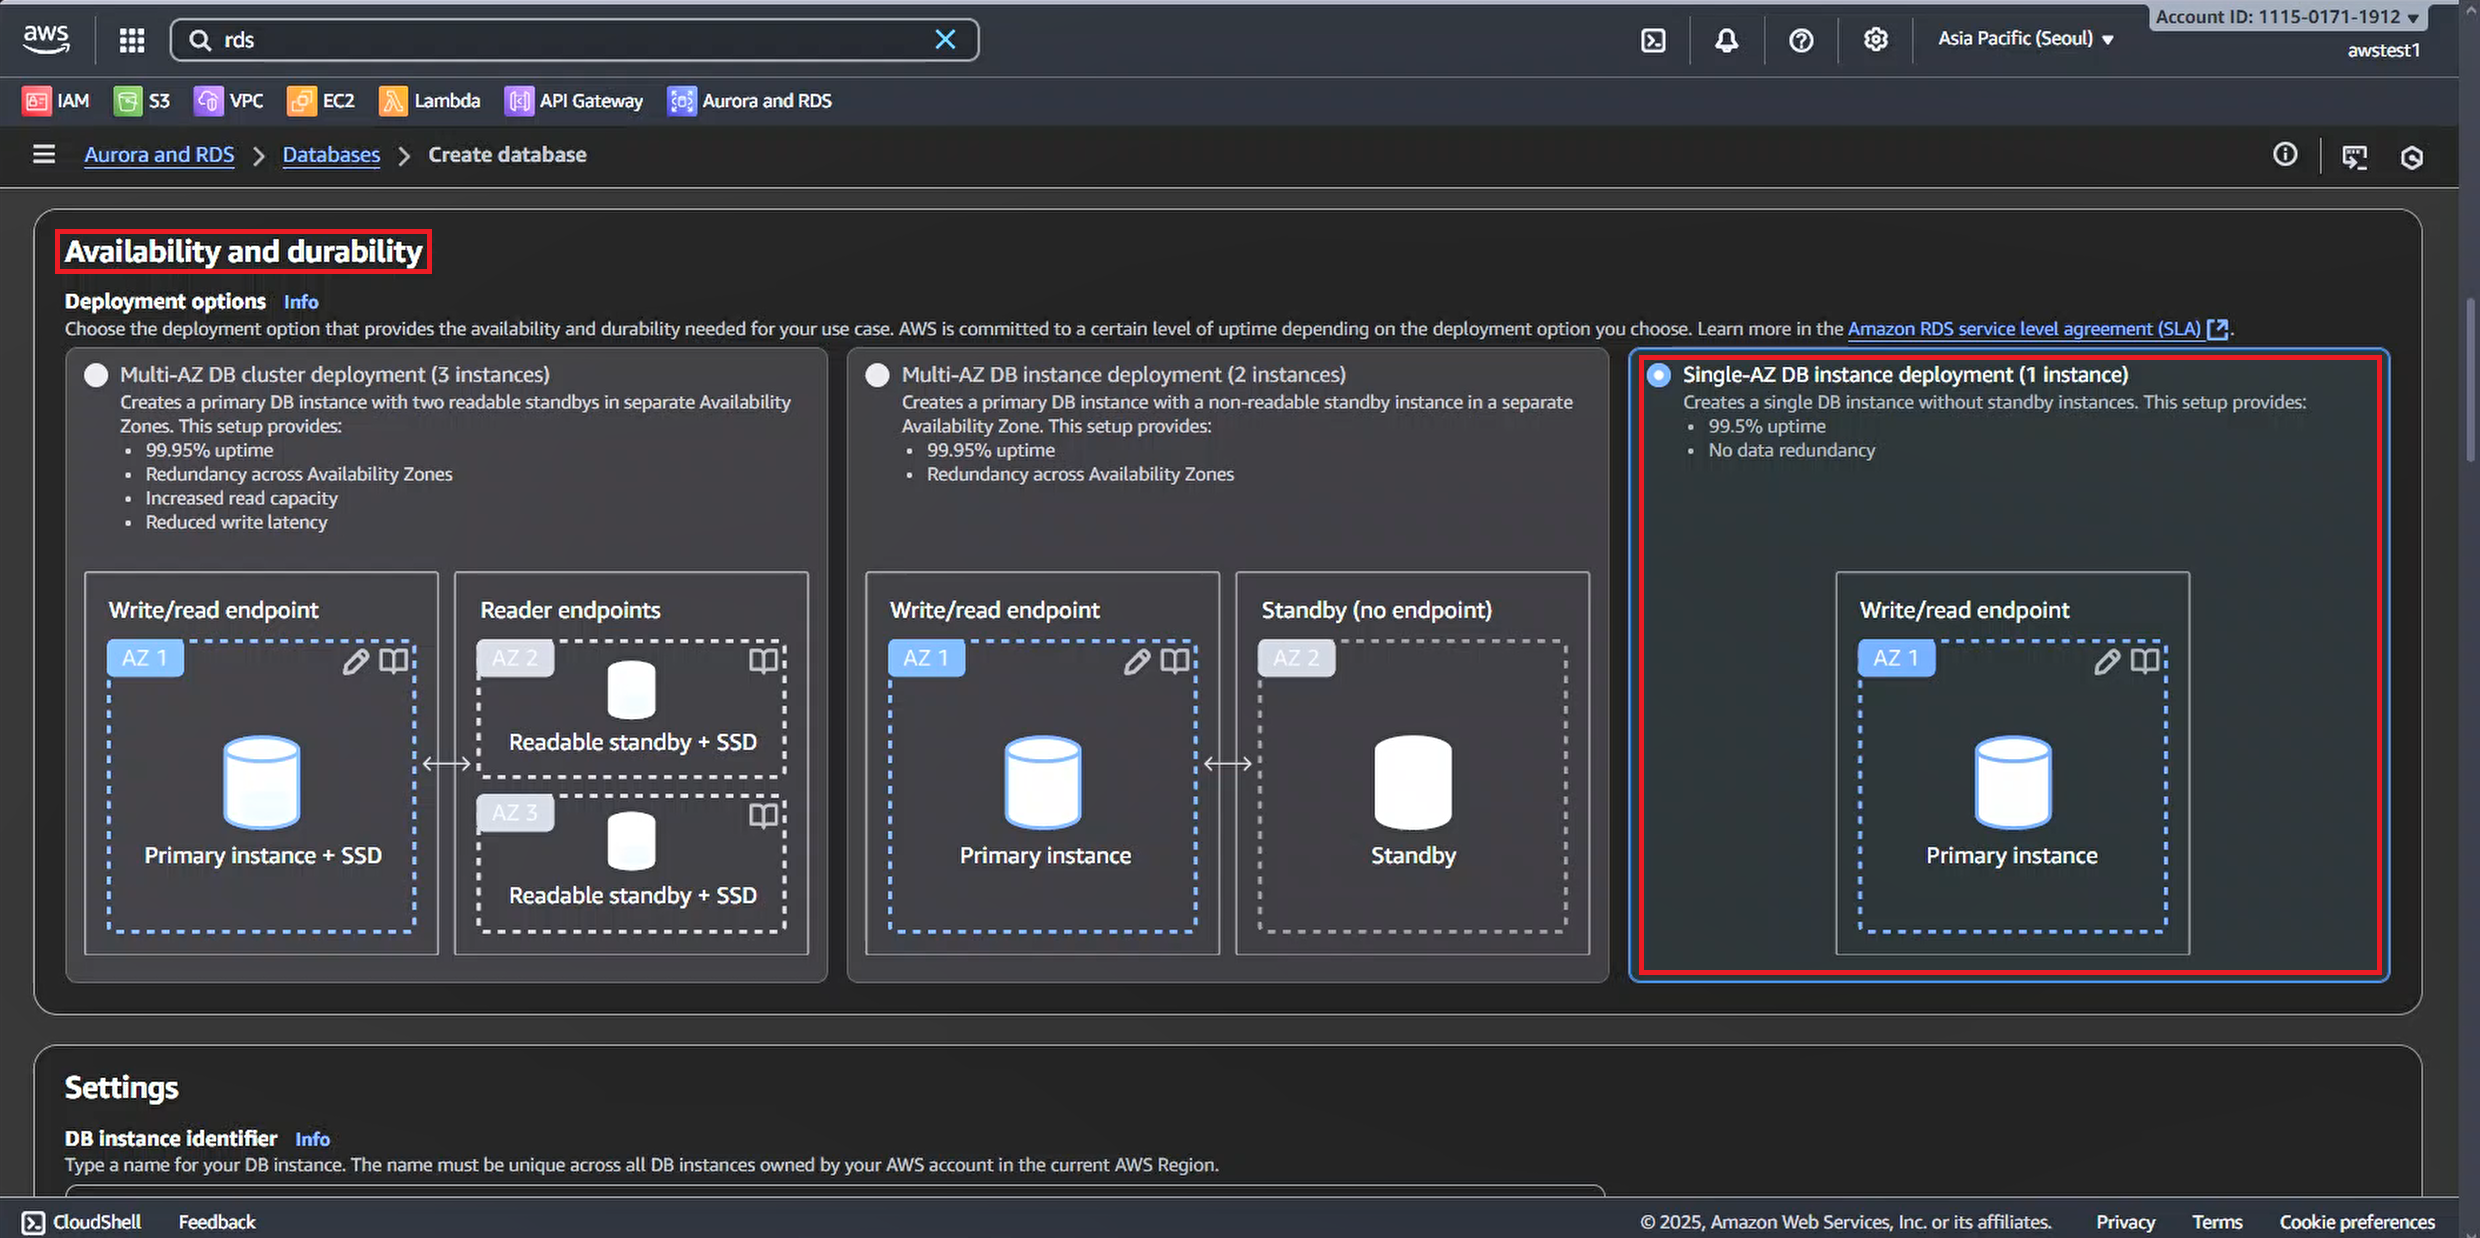2480x1238 pixels.
Task: Expand the Account ID dropdown
Action: coord(2286,17)
